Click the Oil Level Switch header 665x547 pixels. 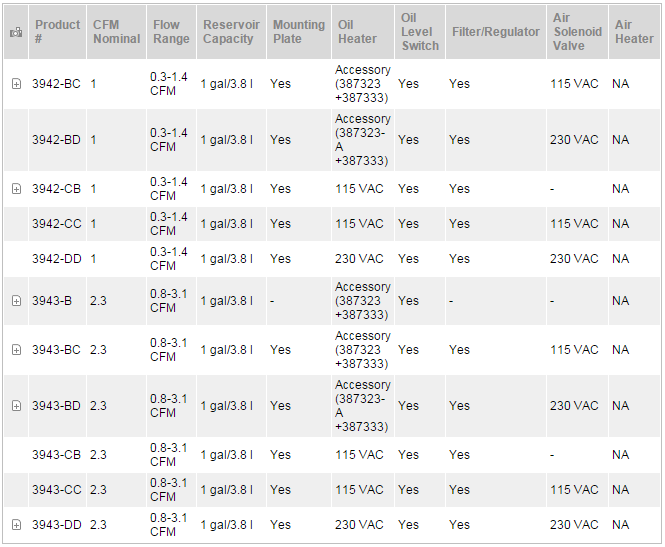pyautogui.click(x=419, y=31)
